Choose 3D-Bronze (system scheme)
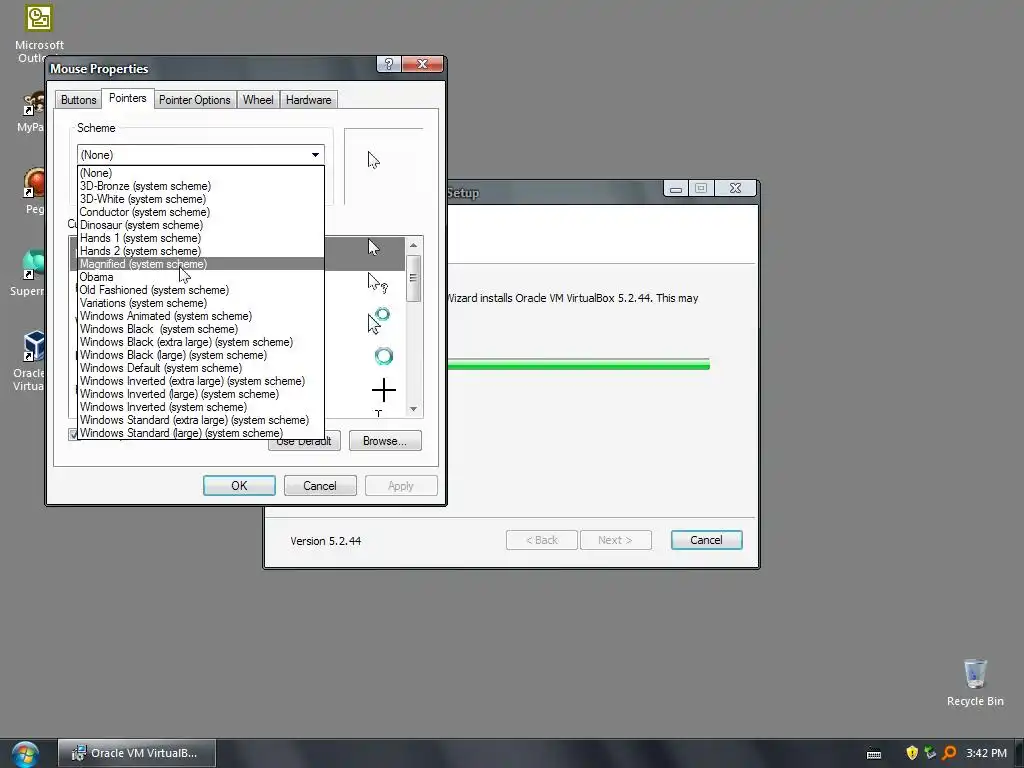Viewport: 1024px width, 768px height. pos(200,186)
